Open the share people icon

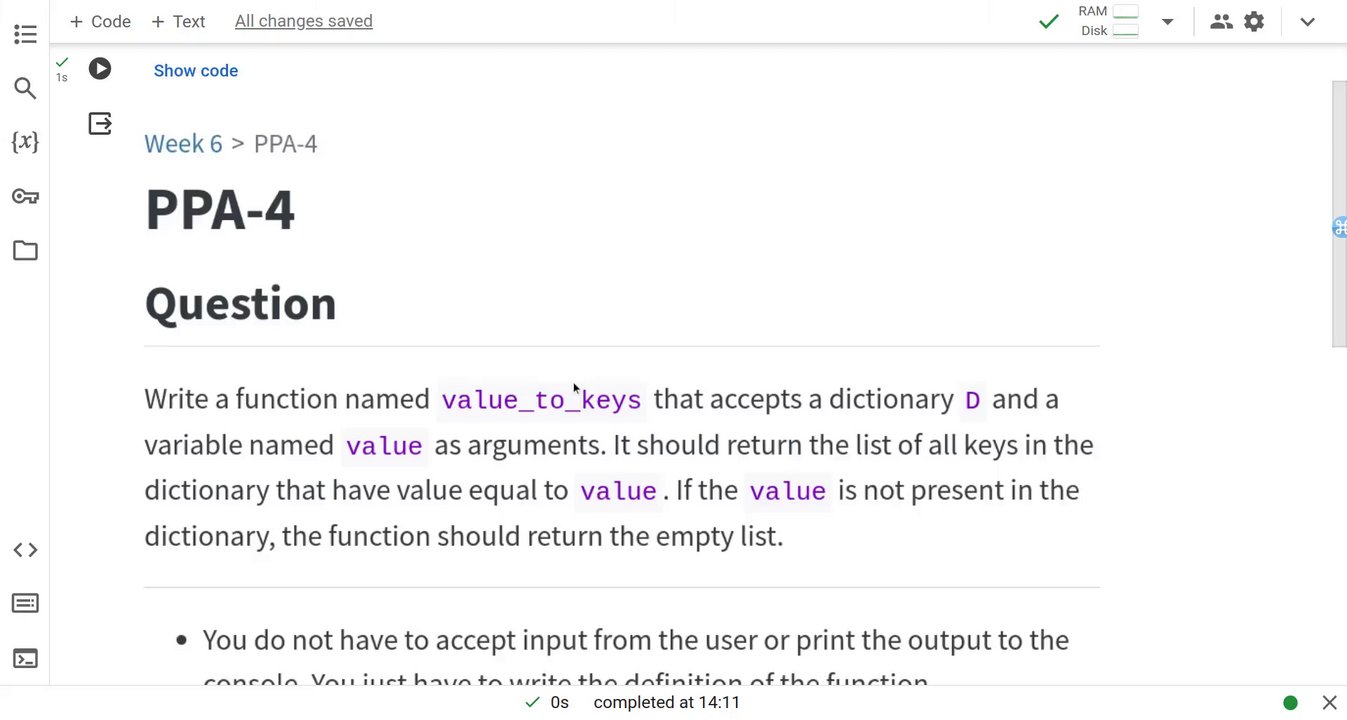pos(1221,21)
